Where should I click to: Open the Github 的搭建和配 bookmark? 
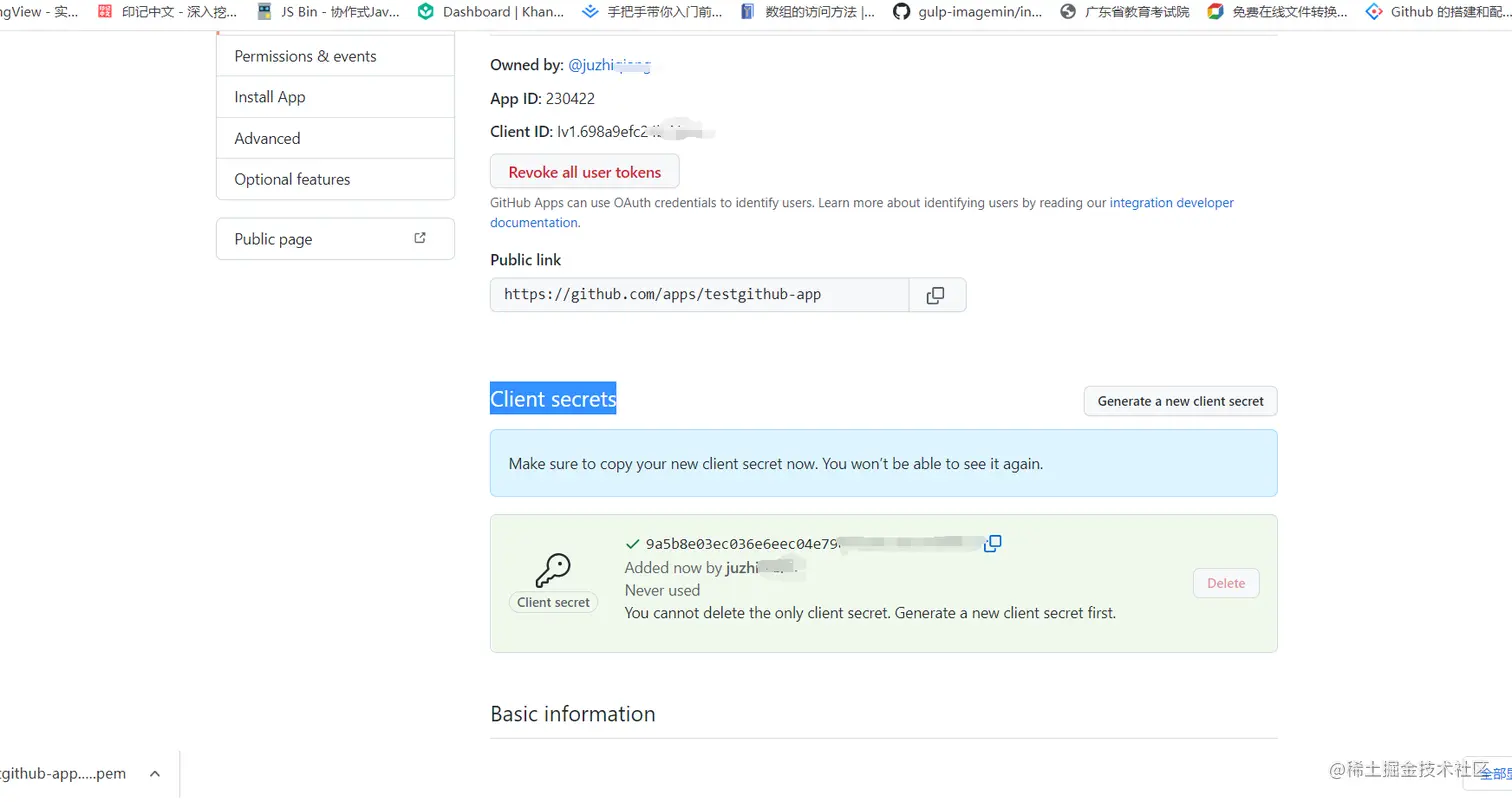[1437, 12]
